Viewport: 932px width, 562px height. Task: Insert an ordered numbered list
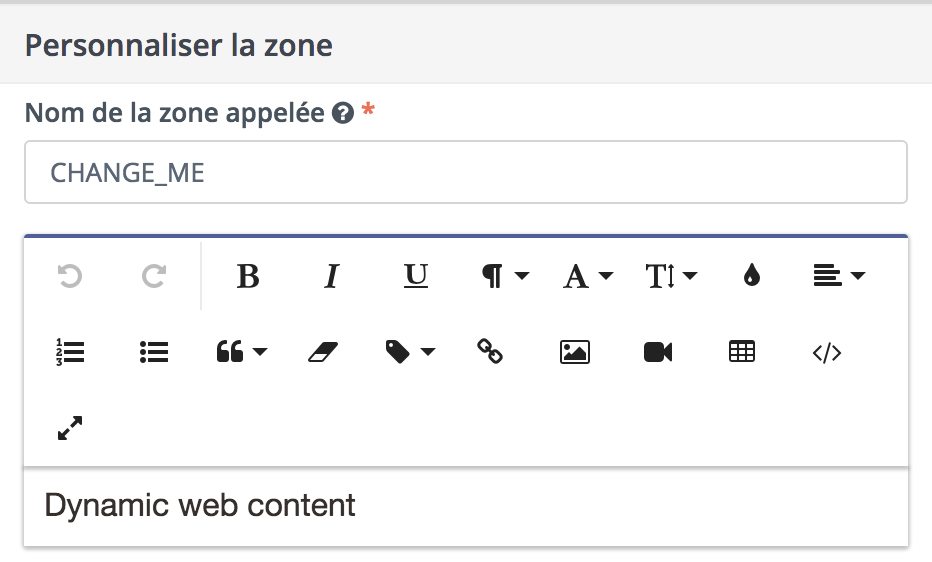(x=70, y=352)
